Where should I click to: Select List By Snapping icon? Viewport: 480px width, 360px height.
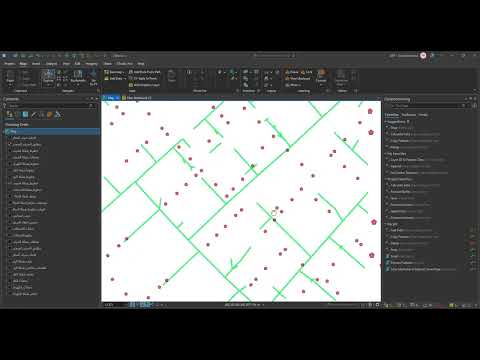tap(42, 115)
